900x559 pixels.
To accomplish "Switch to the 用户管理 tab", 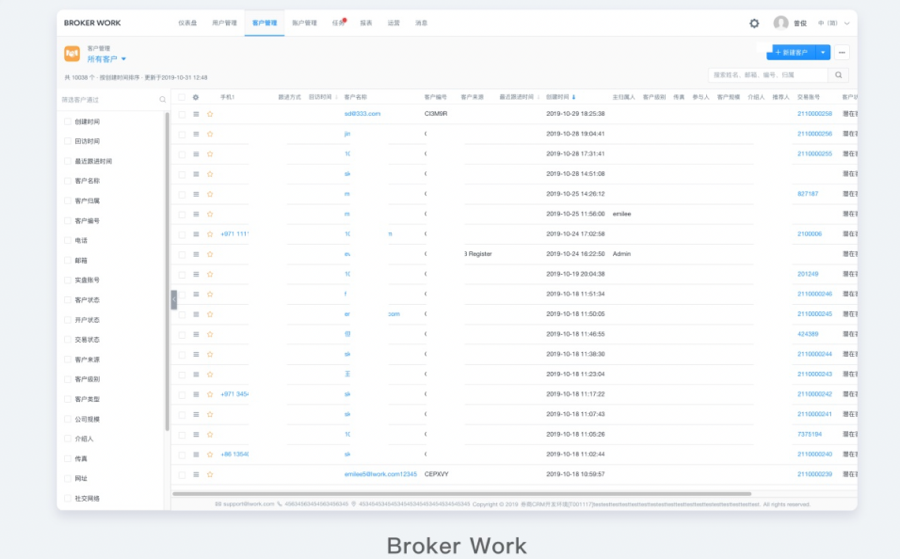I will (224, 23).
